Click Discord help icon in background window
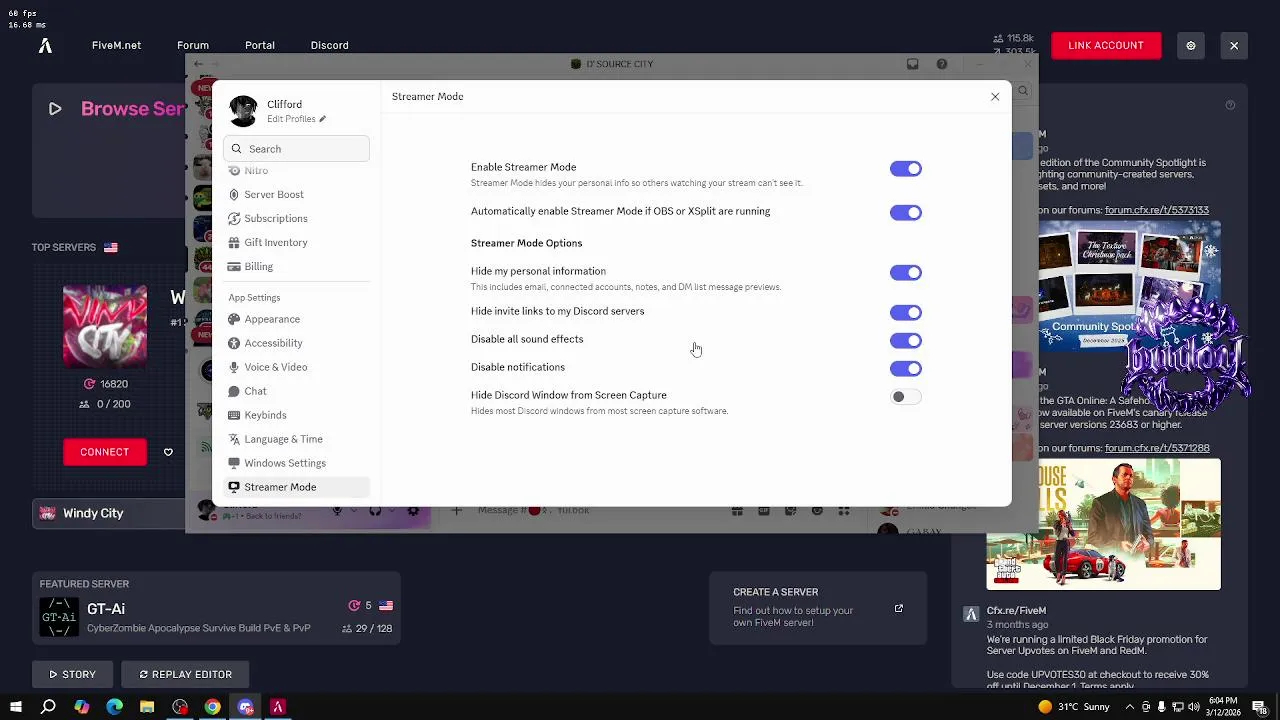1280x720 pixels. pyautogui.click(x=941, y=64)
